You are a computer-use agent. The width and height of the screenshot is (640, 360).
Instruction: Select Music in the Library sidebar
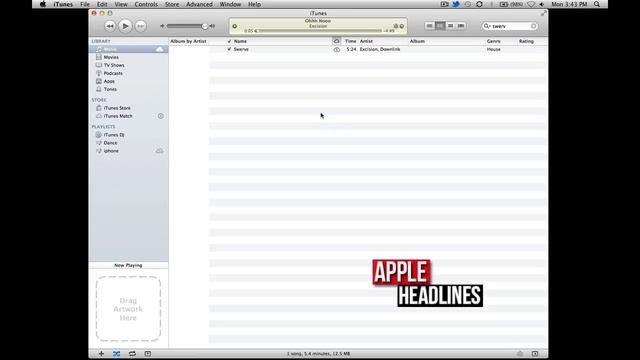click(128, 49)
